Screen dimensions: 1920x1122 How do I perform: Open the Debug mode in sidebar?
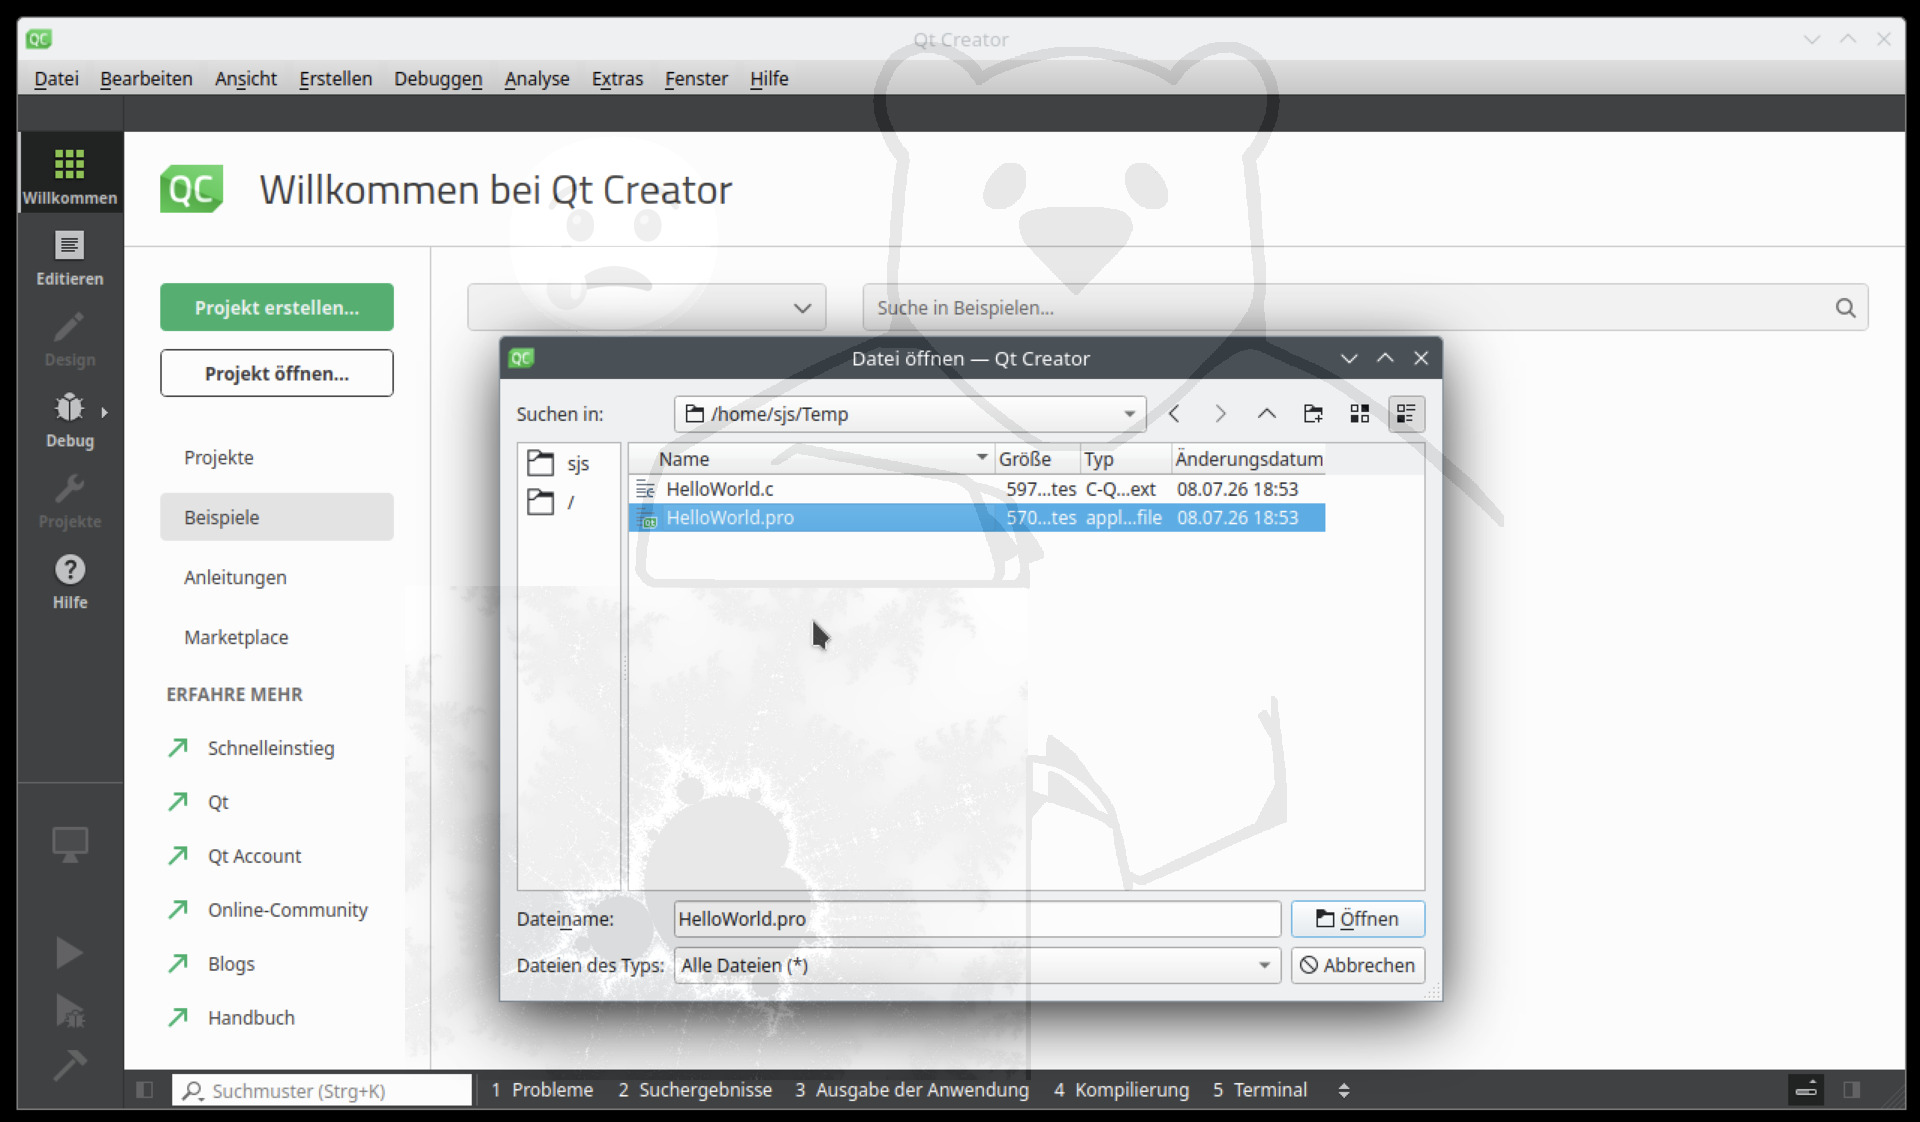69,420
